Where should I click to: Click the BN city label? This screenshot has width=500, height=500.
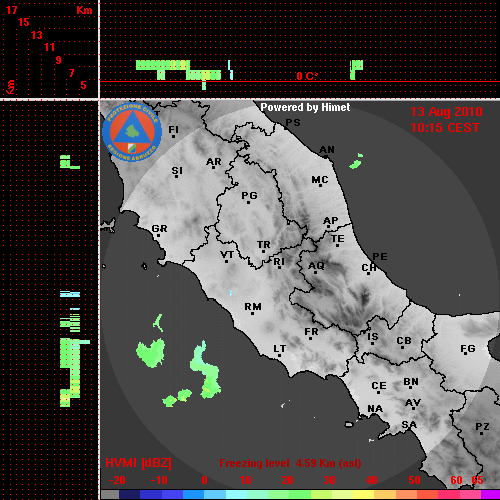411,382
